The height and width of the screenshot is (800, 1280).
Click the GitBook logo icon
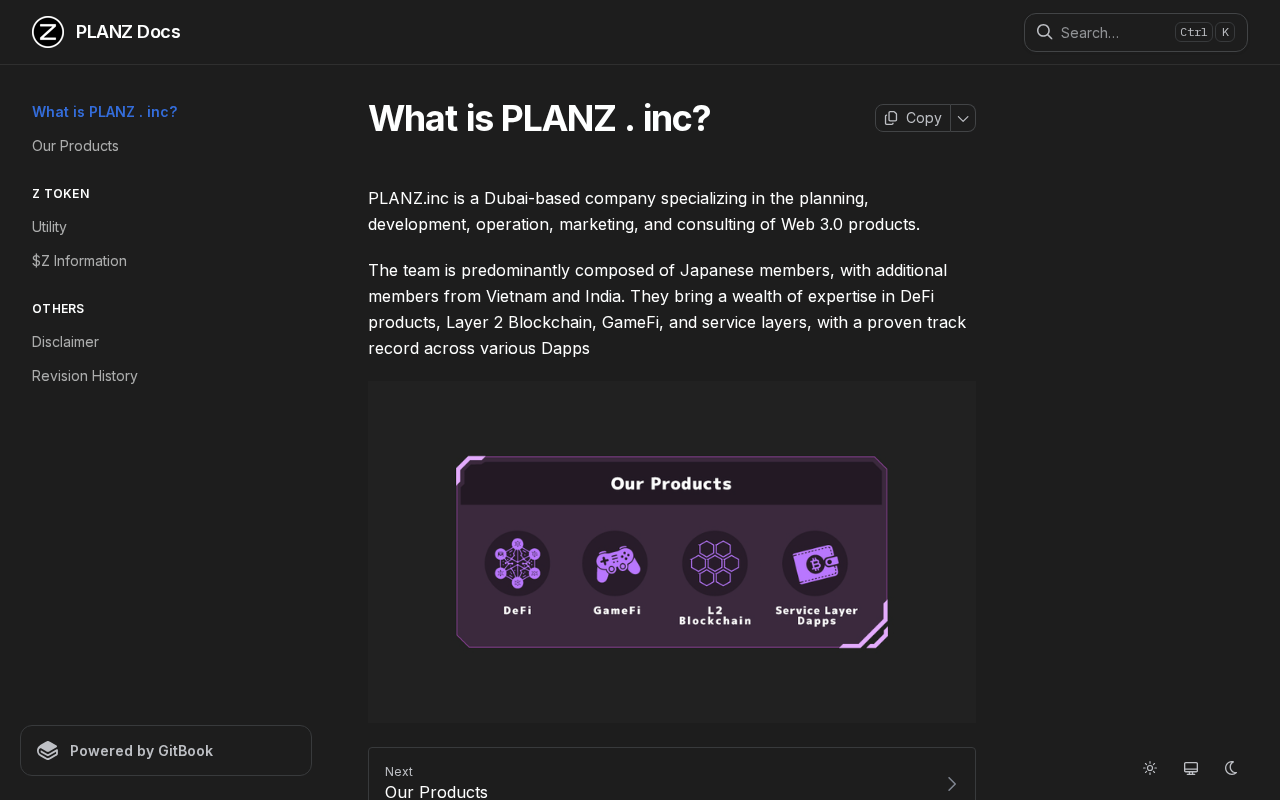[x=48, y=751]
